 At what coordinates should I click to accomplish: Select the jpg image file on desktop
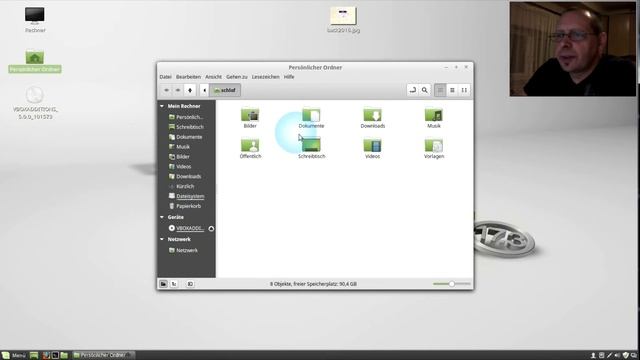coord(343,19)
